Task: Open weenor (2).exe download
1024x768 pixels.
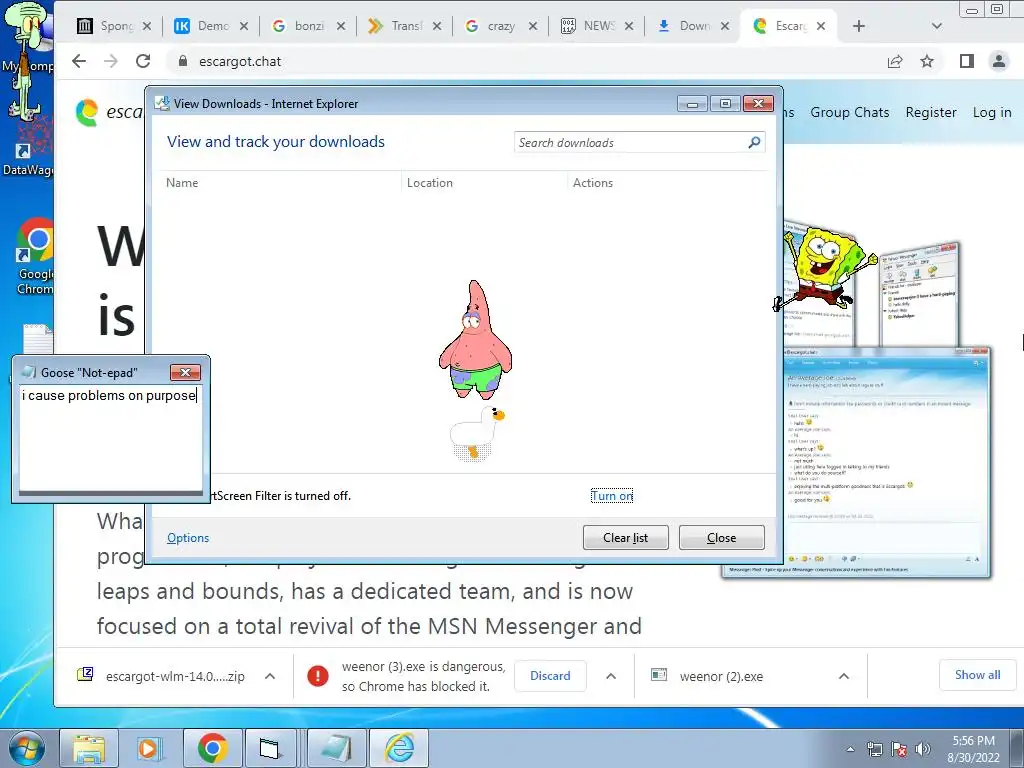Action: tap(721, 677)
